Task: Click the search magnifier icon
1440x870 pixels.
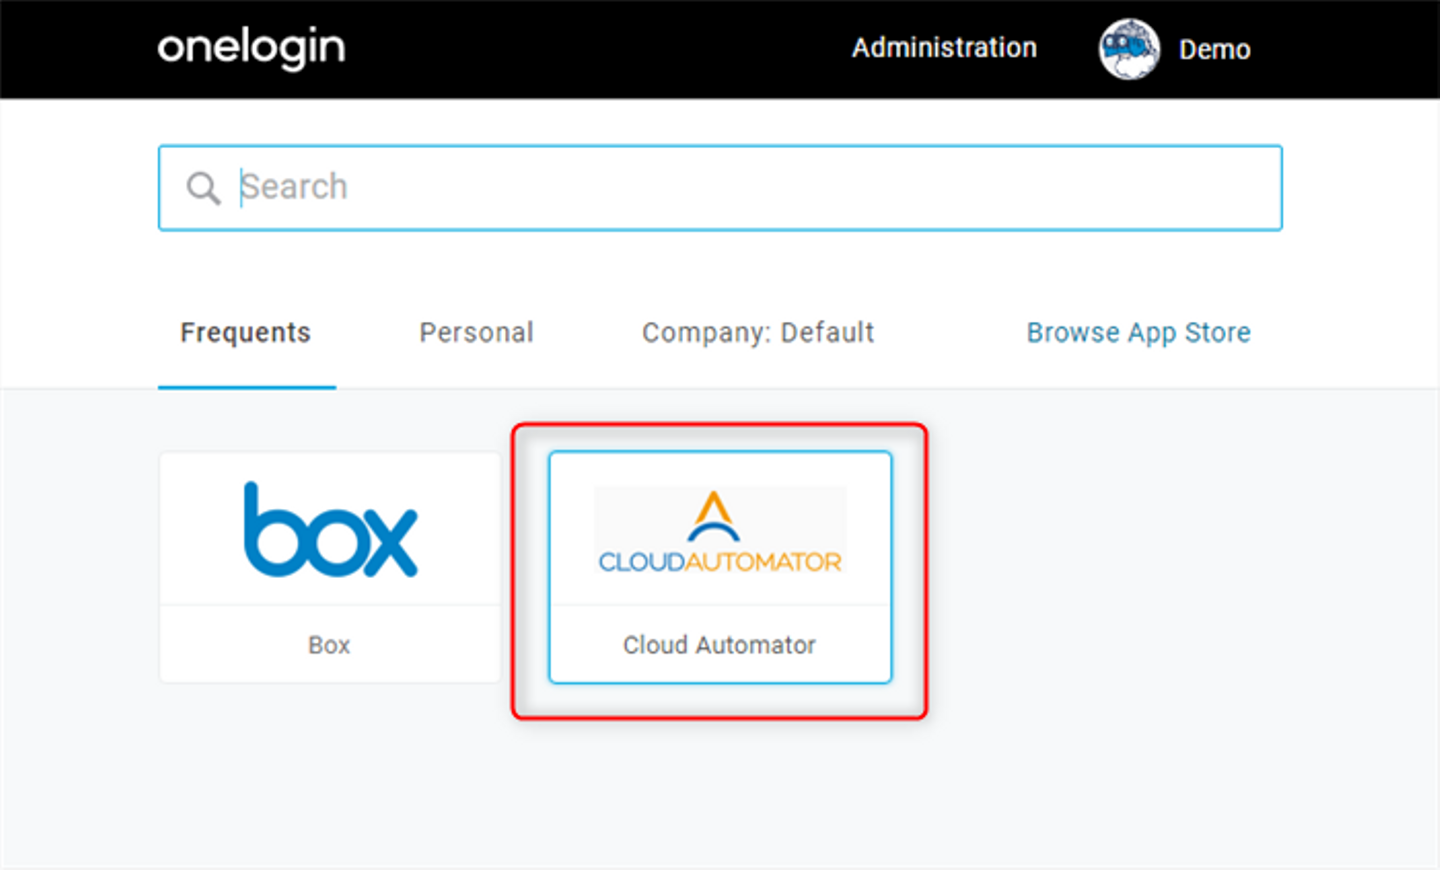Action: 204,188
